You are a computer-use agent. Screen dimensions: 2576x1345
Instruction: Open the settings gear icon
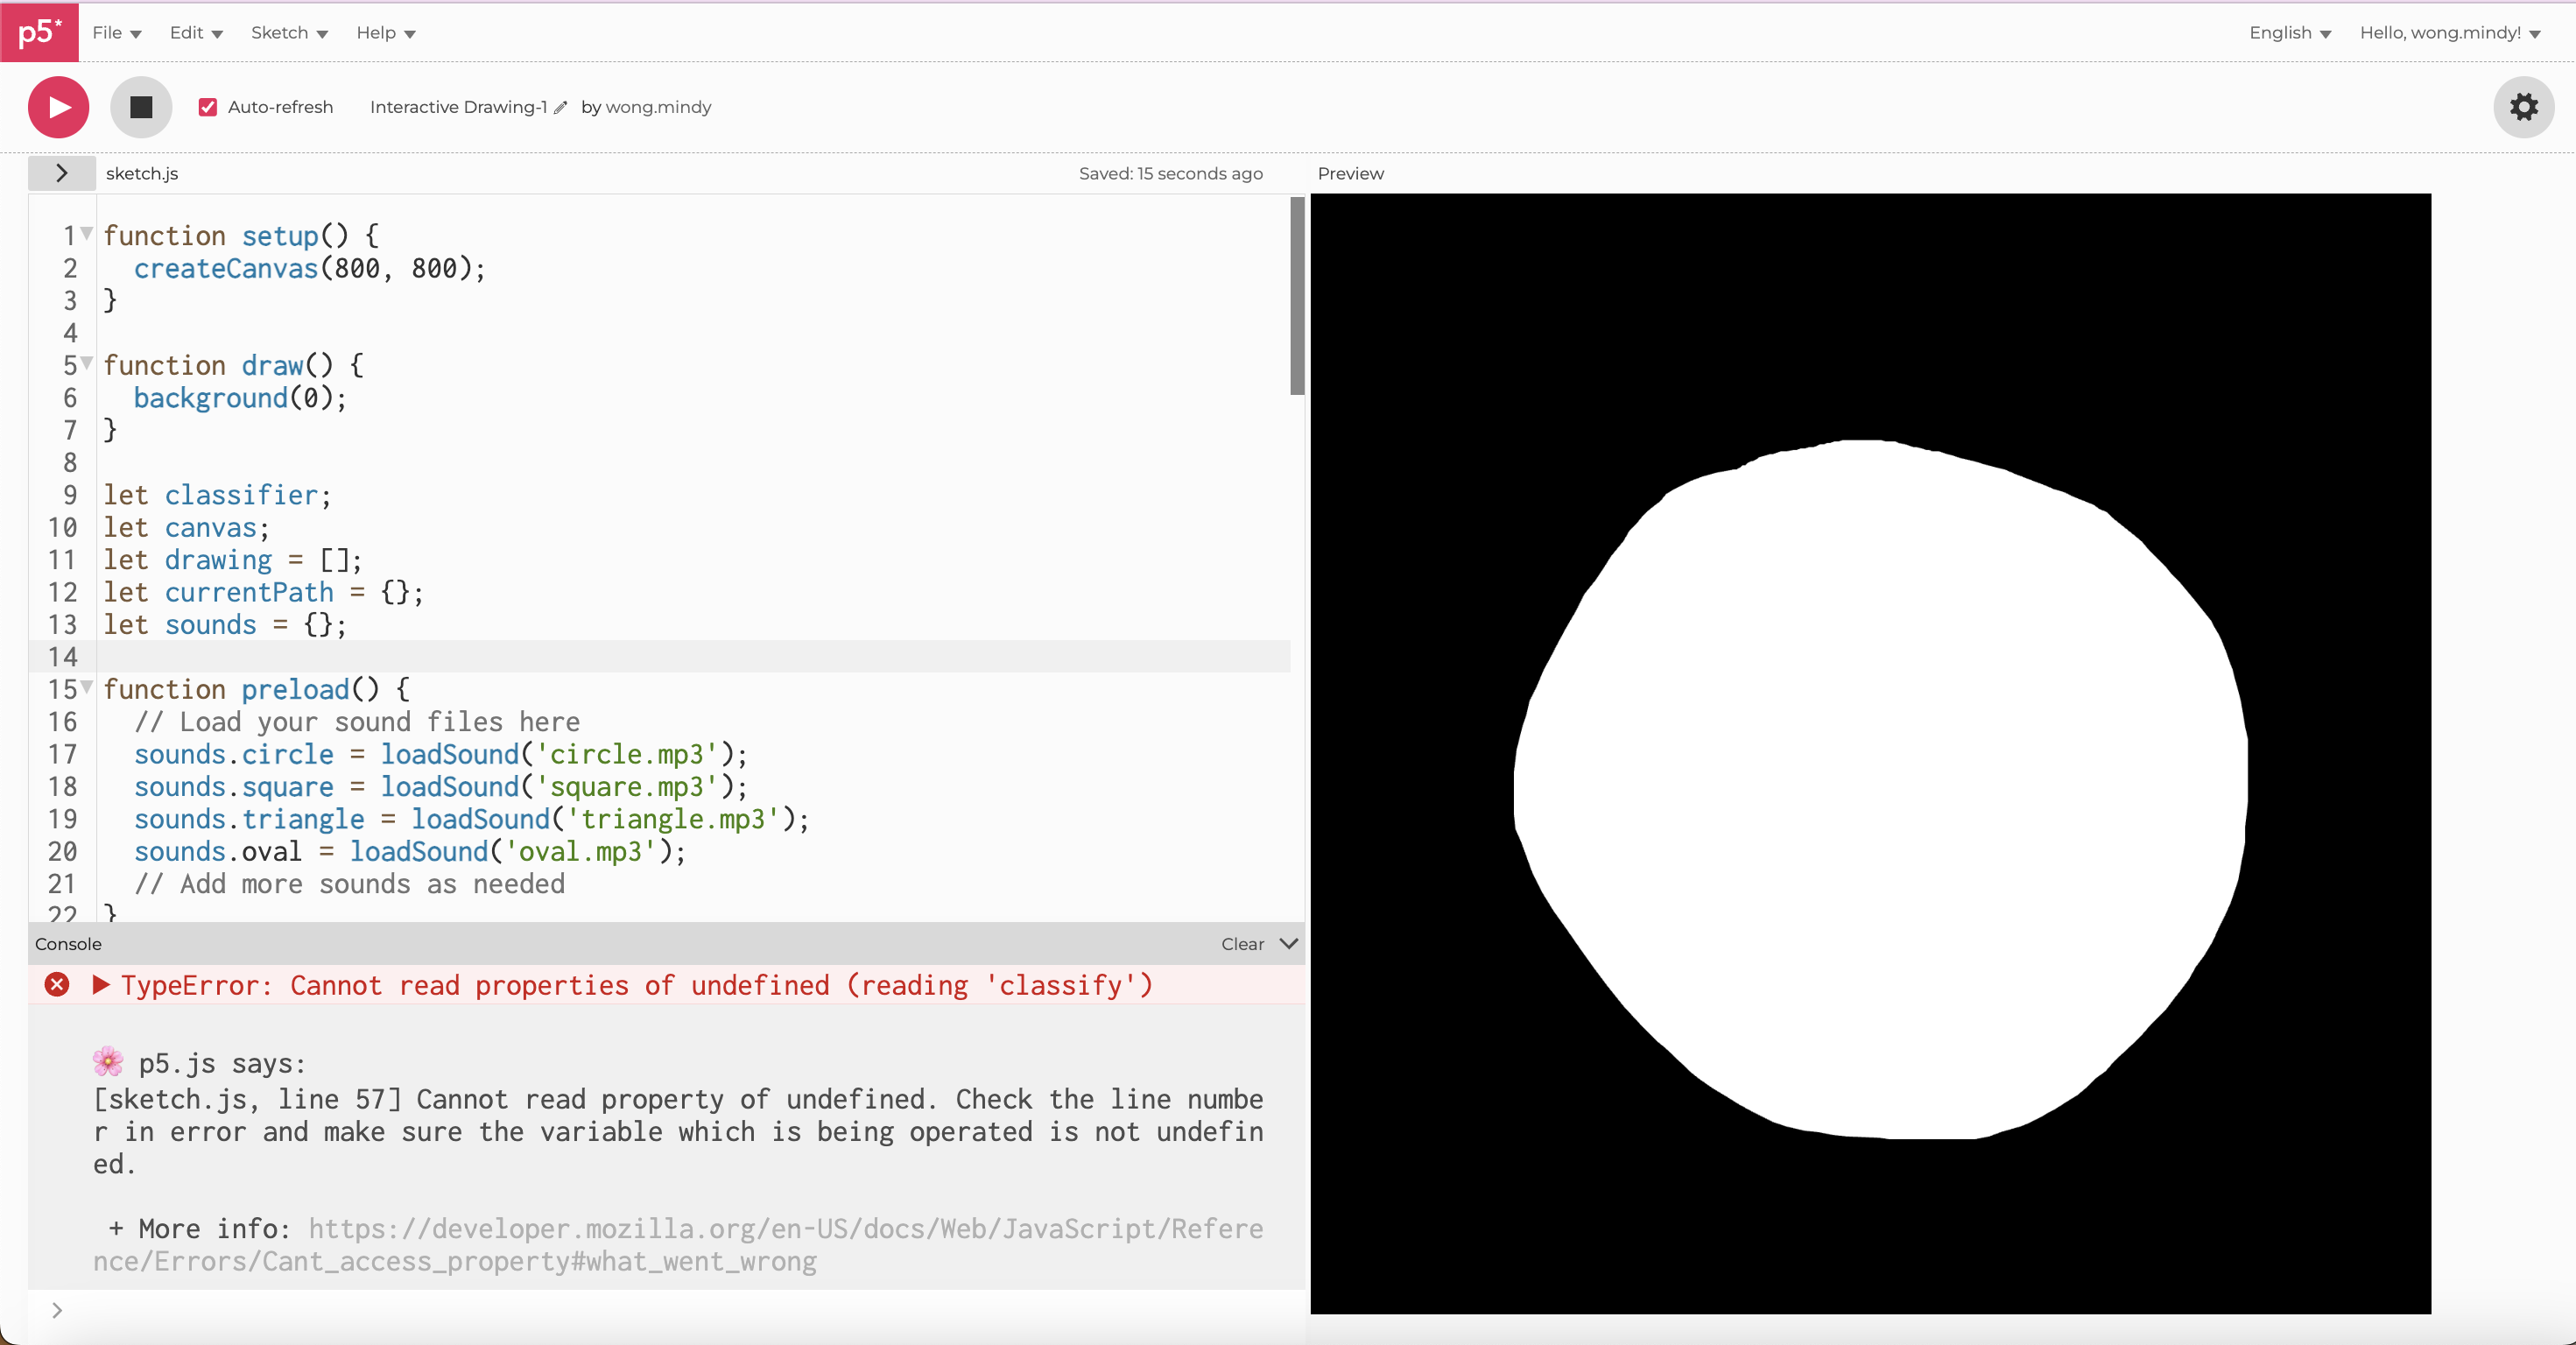pyautogui.click(x=2523, y=107)
